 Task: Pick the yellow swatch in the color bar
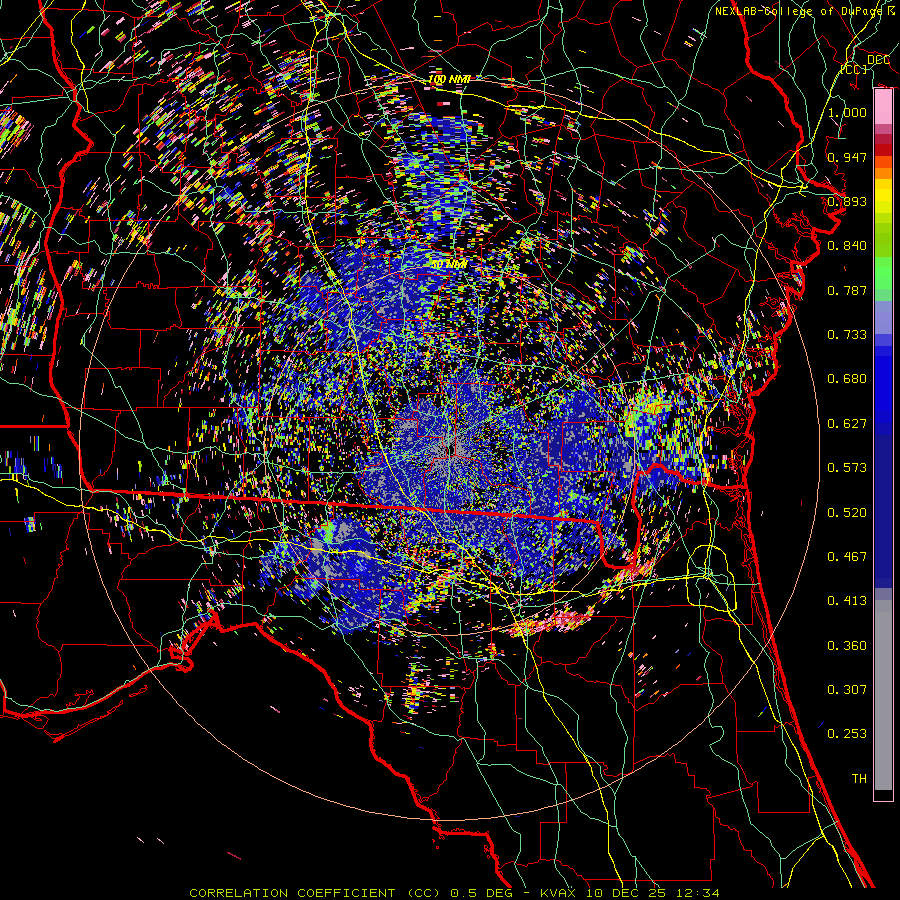click(x=883, y=197)
